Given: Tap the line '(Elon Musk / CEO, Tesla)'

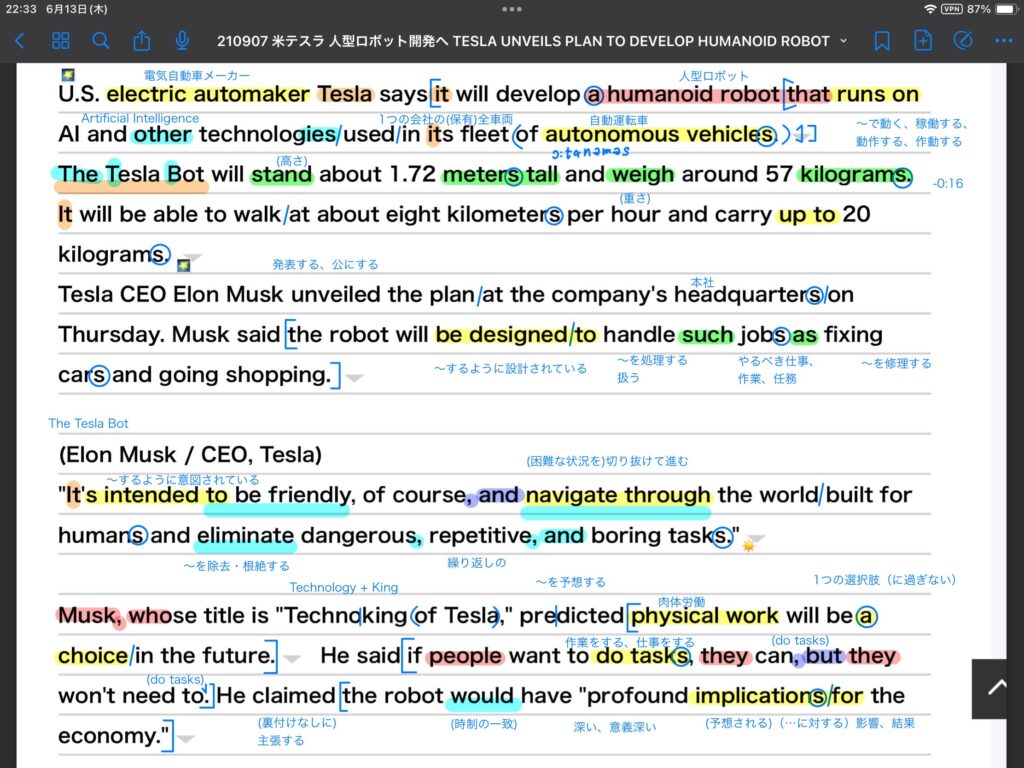Looking at the screenshot, I should (x=190, y=455).
